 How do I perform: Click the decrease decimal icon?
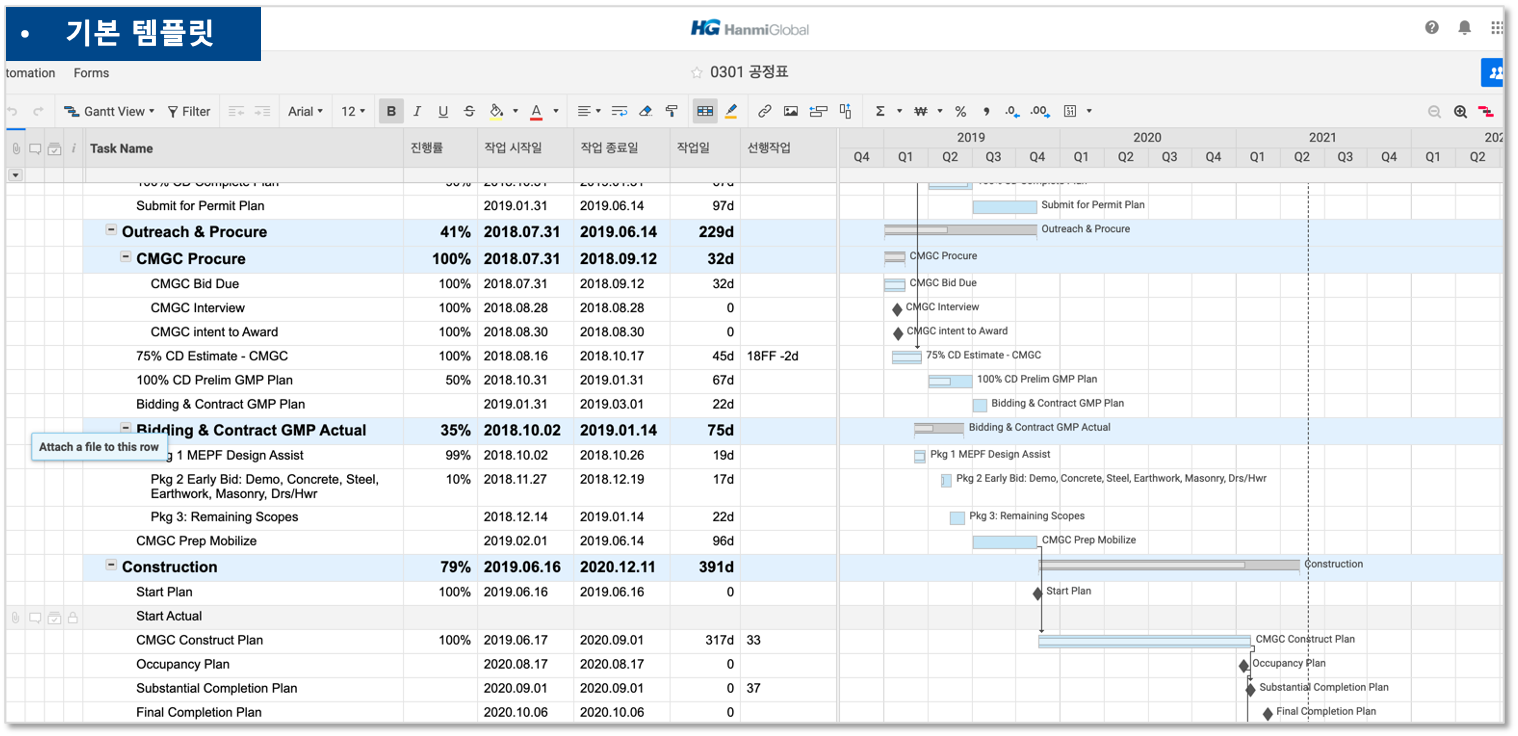(x=1011, y=111)
